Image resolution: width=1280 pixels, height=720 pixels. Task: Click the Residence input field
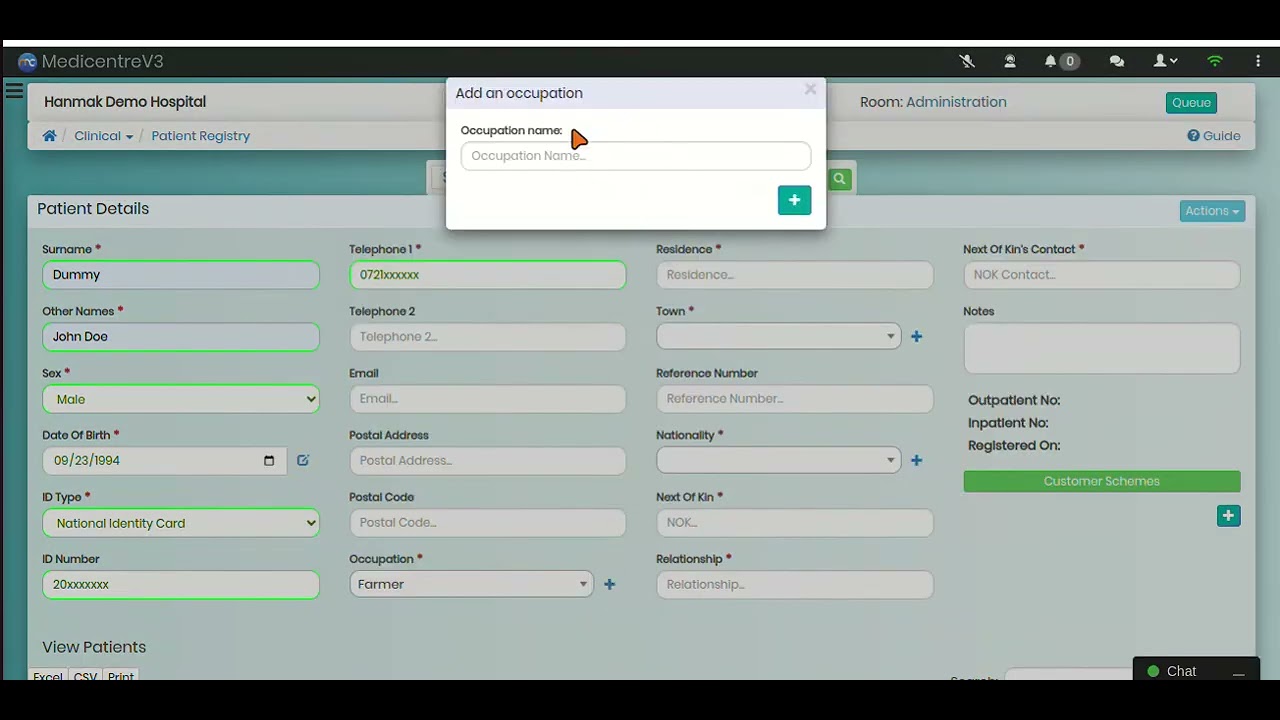point(795,275)
